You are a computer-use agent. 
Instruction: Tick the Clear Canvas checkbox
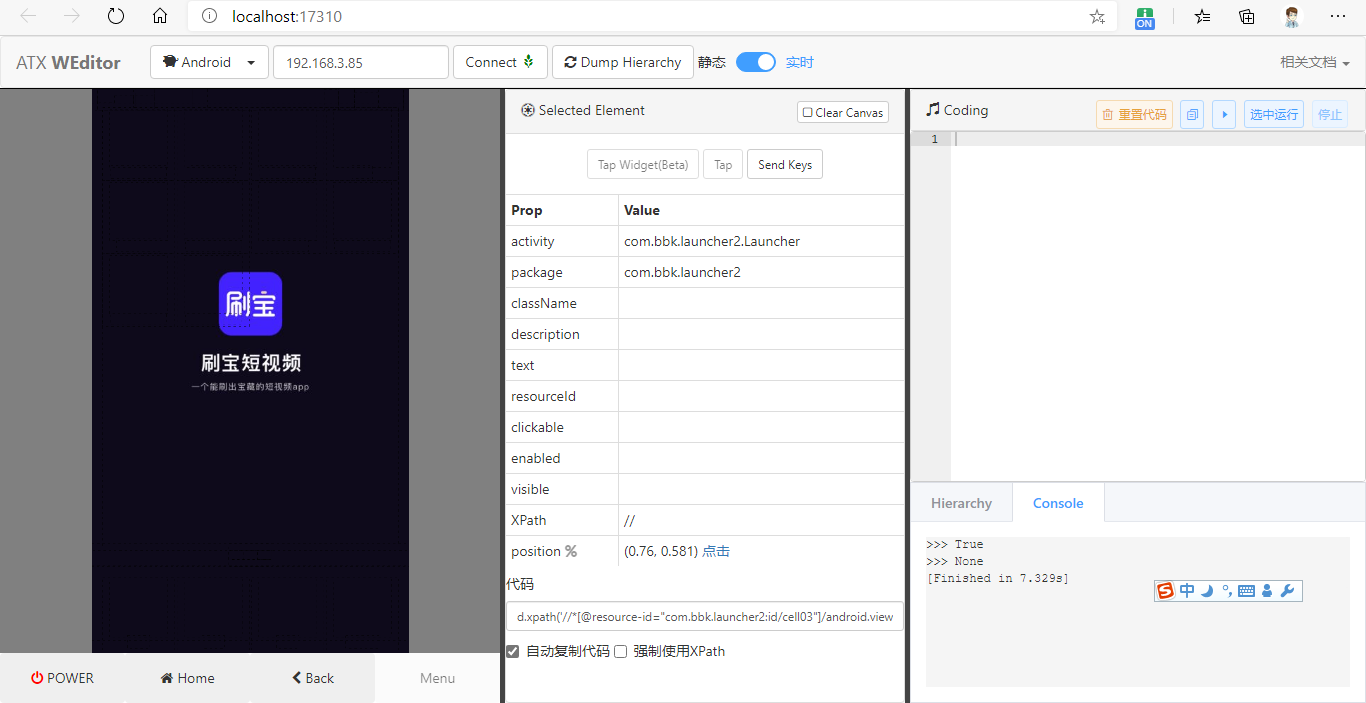[x=808, y=113]
